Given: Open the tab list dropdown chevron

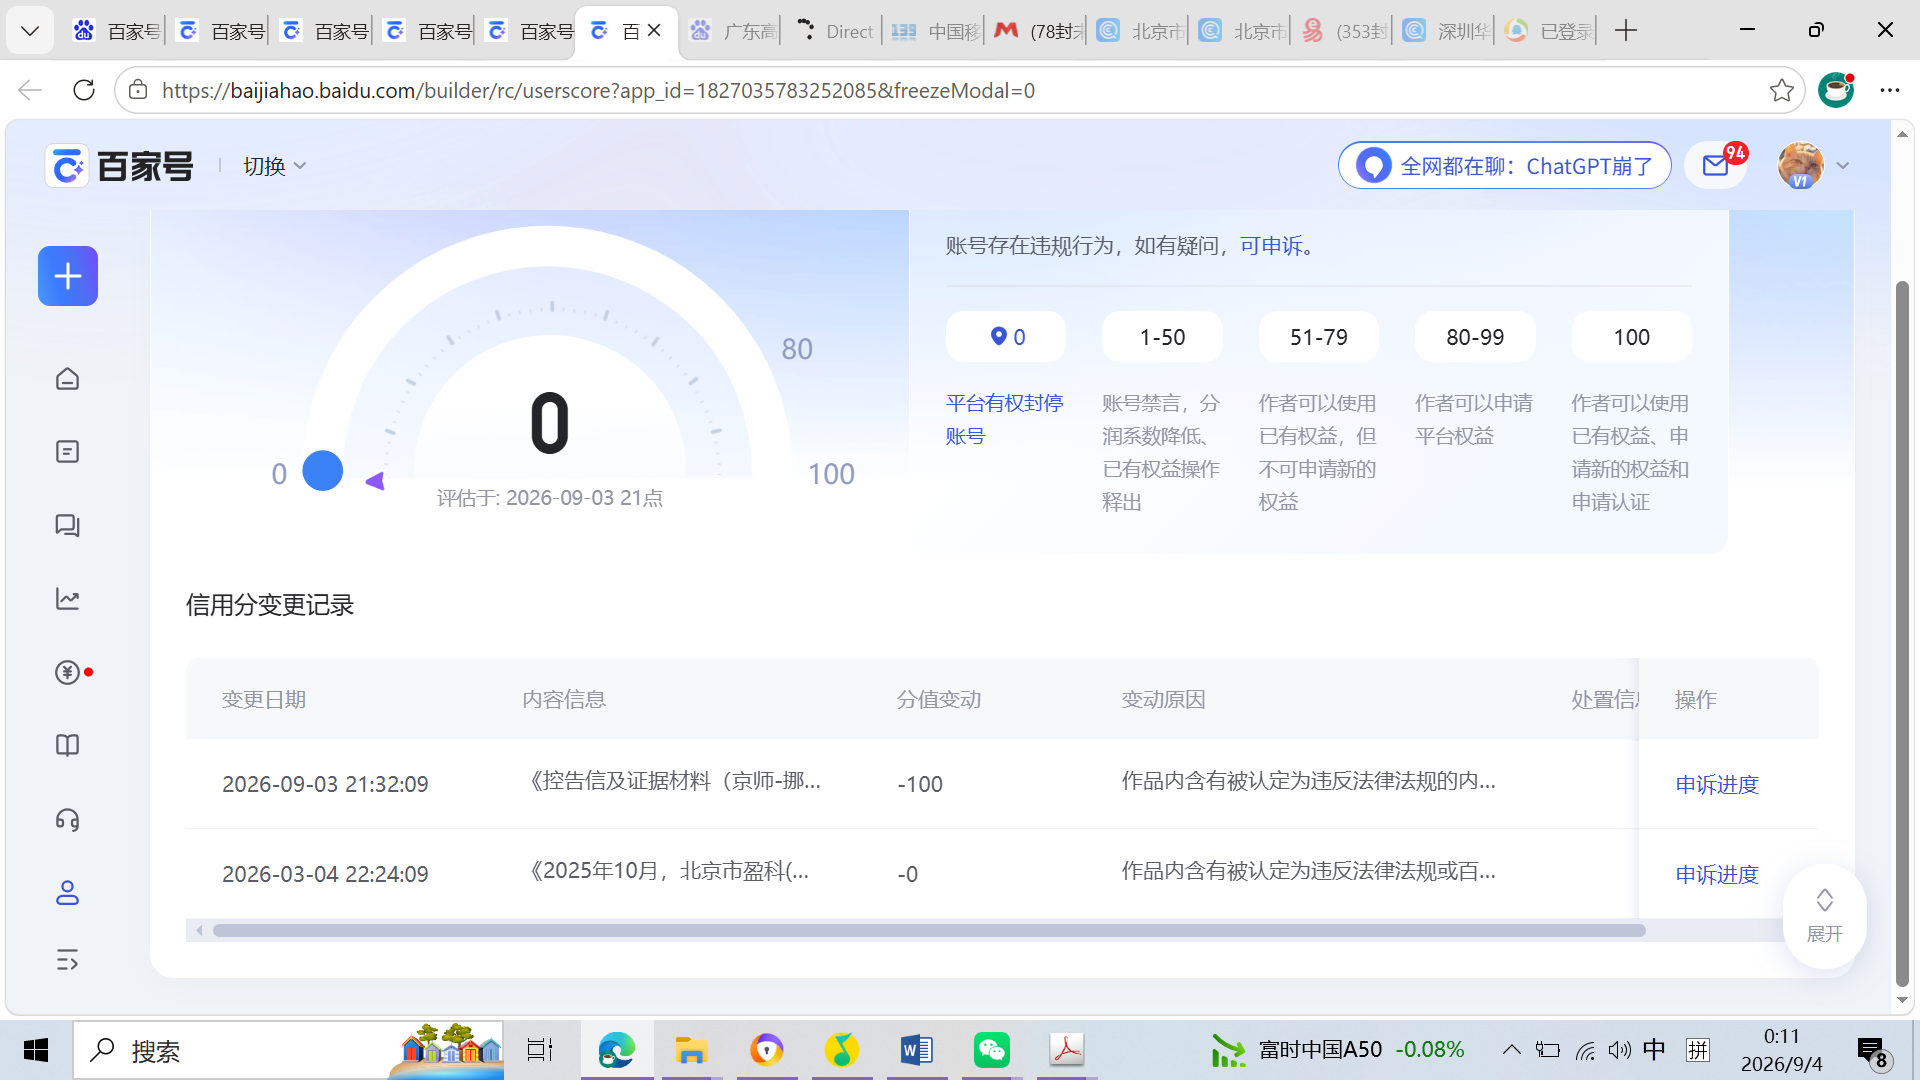Looking at the screenshot, I should (30, 31).
